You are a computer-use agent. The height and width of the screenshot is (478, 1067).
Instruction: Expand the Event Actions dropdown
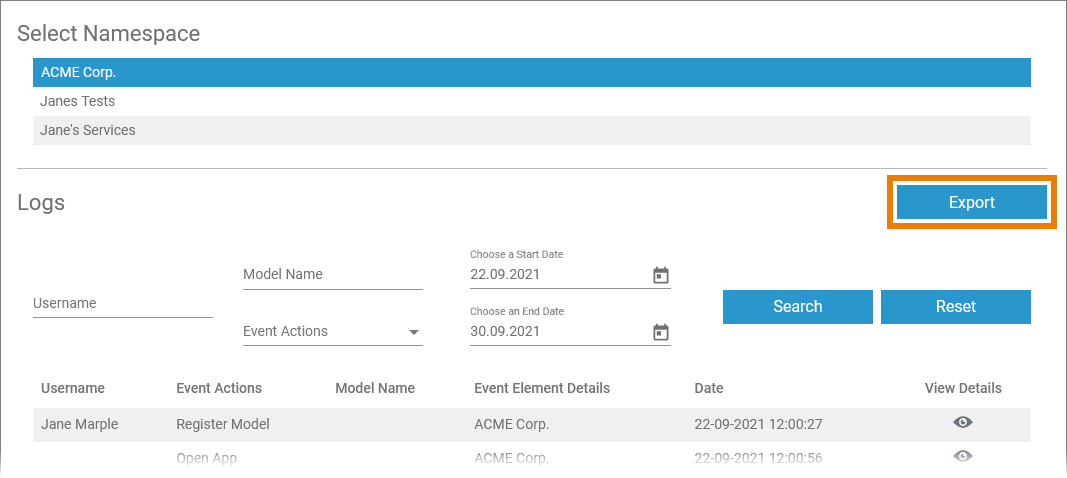click(x=413, y=332)
